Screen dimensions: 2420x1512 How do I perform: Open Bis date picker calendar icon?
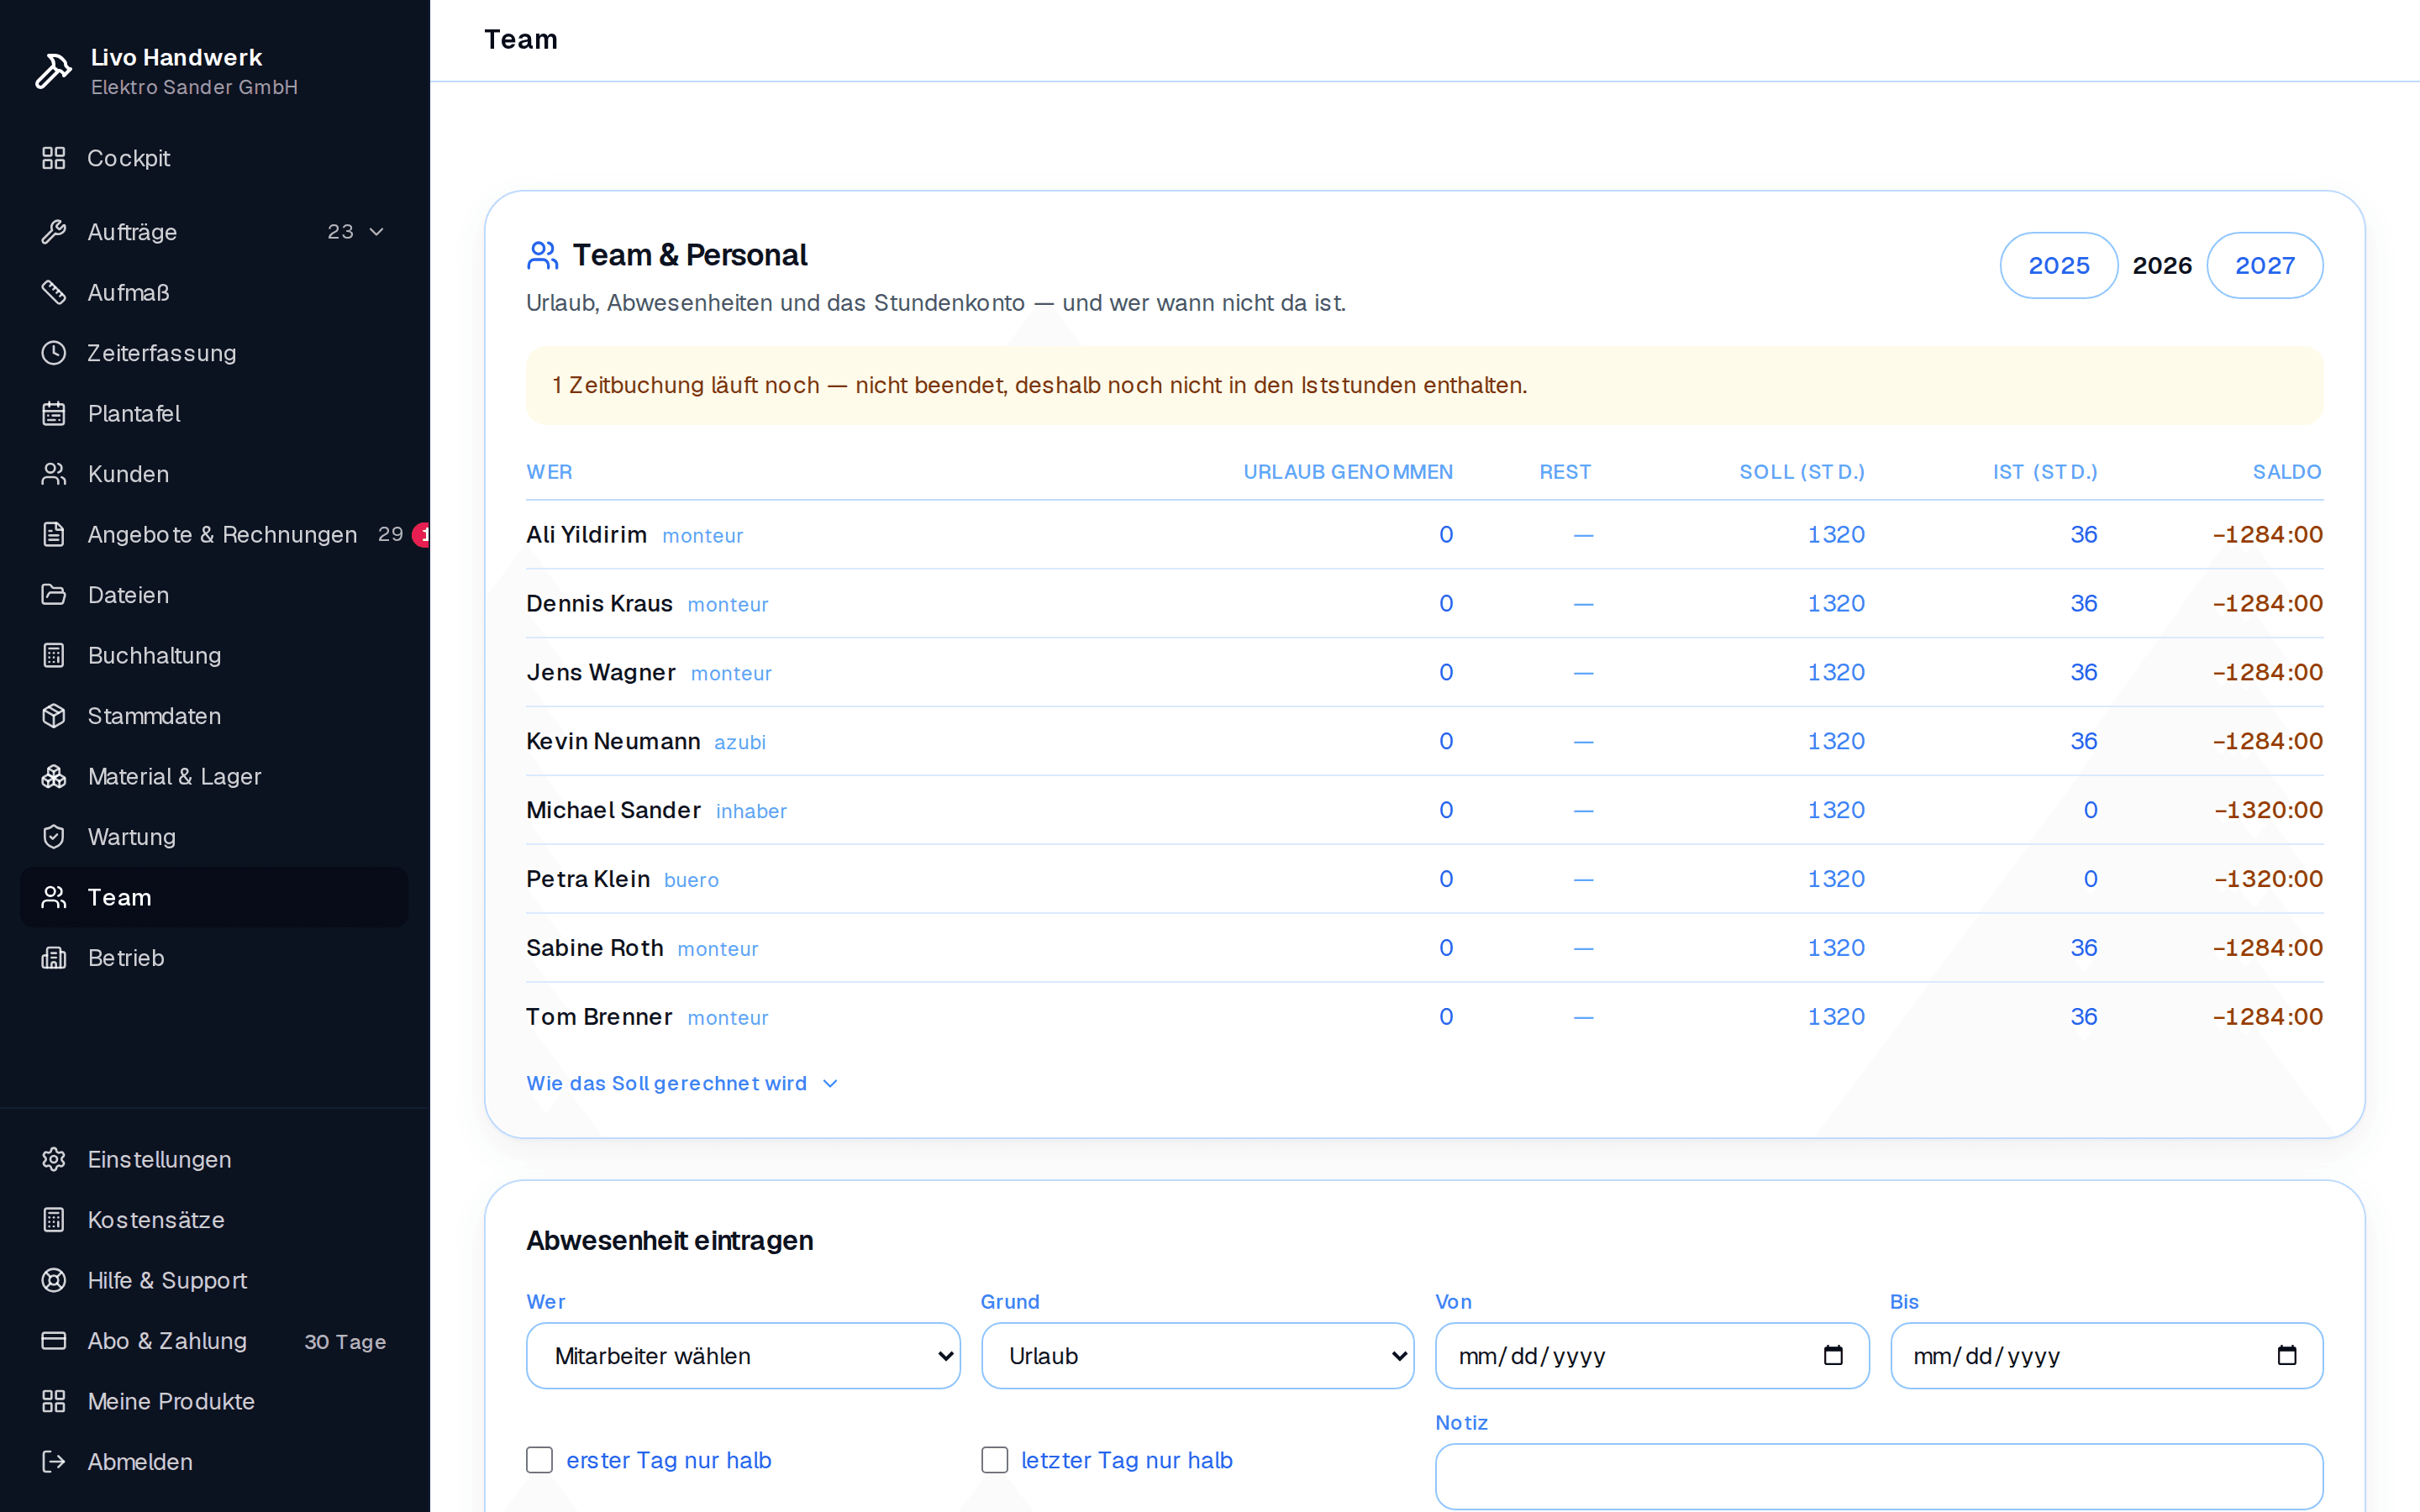tap(2287, 1355)
